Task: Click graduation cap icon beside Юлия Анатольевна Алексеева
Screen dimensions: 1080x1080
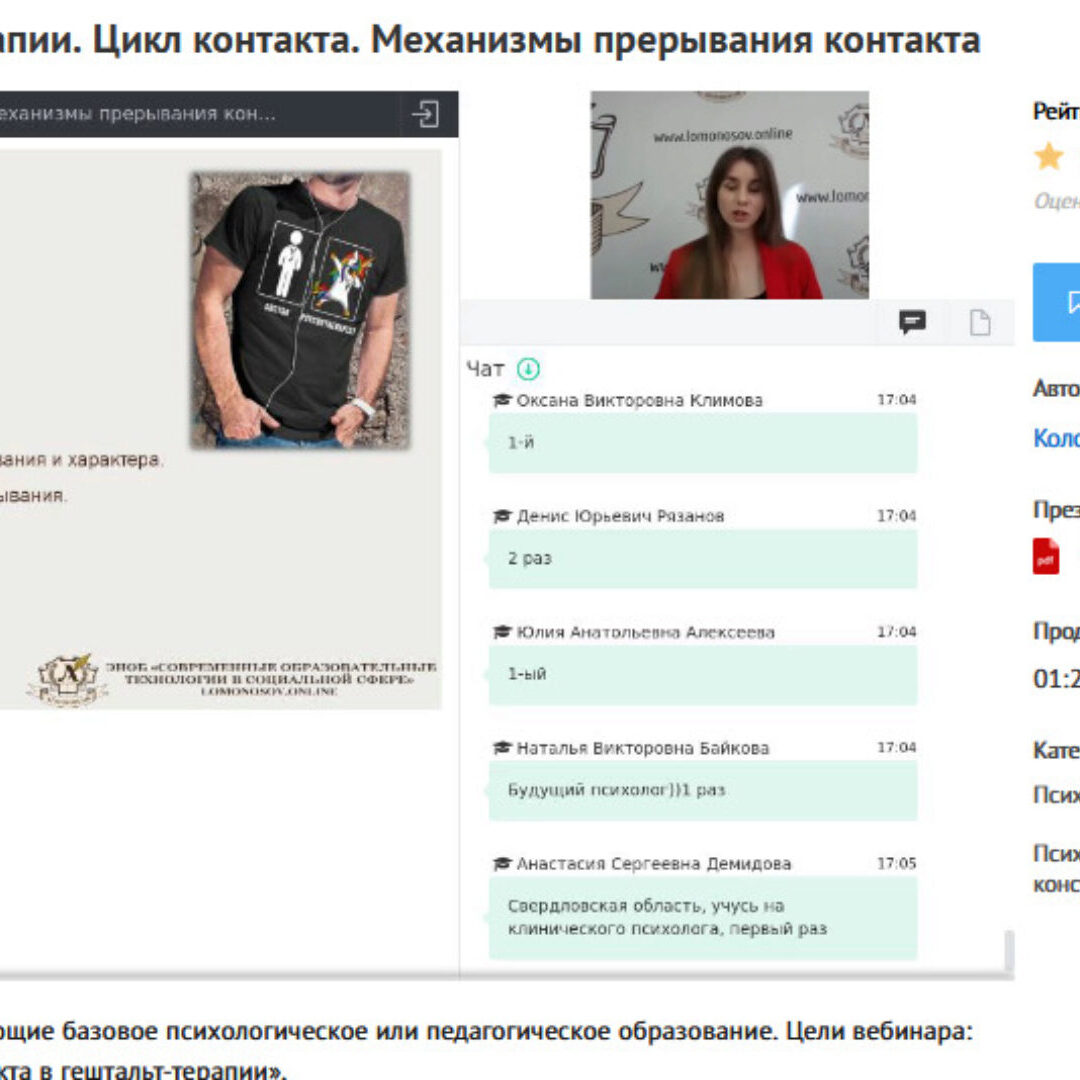Action: tap(502, 632)
